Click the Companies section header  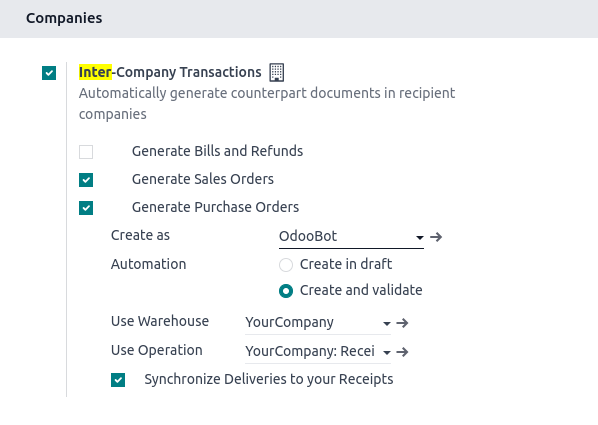click(64, 18)
